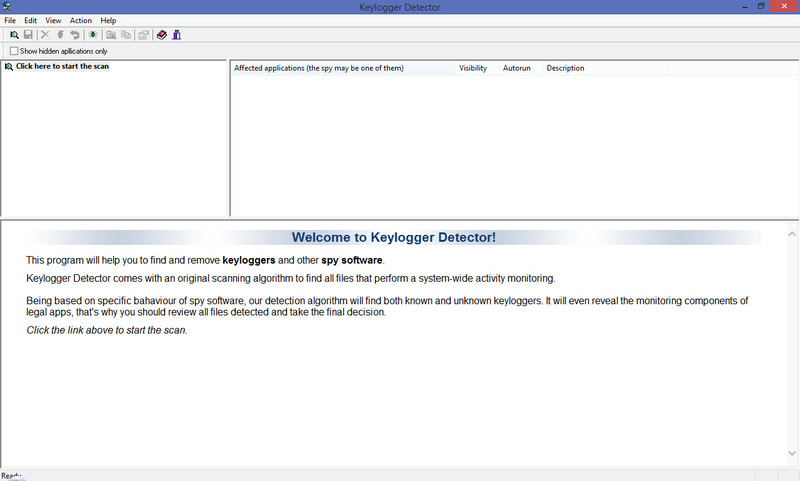The height and width of the screenshot is (481, 800).
Task: Click the purple info "i" toolbar icon
Action: tap(177, 35)
